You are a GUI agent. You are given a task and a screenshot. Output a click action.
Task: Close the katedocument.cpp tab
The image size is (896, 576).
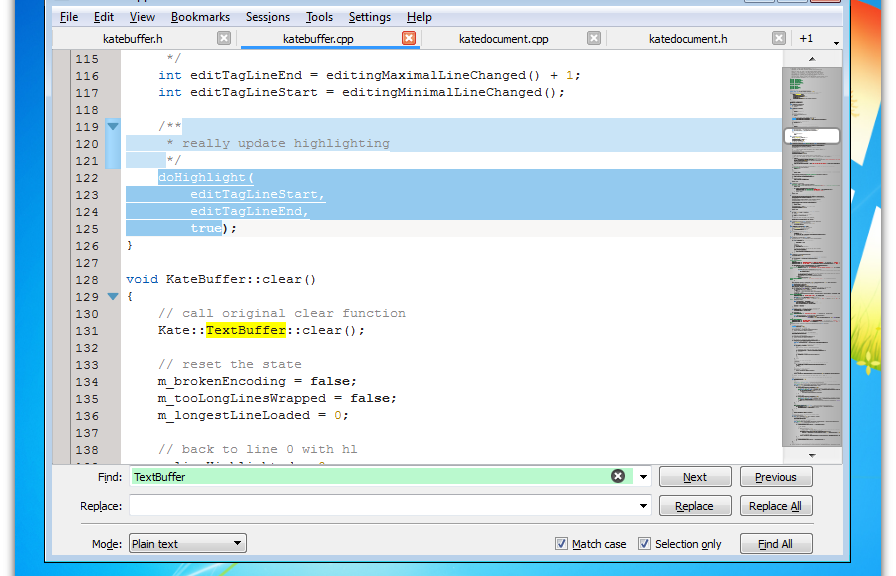(594, 38)
